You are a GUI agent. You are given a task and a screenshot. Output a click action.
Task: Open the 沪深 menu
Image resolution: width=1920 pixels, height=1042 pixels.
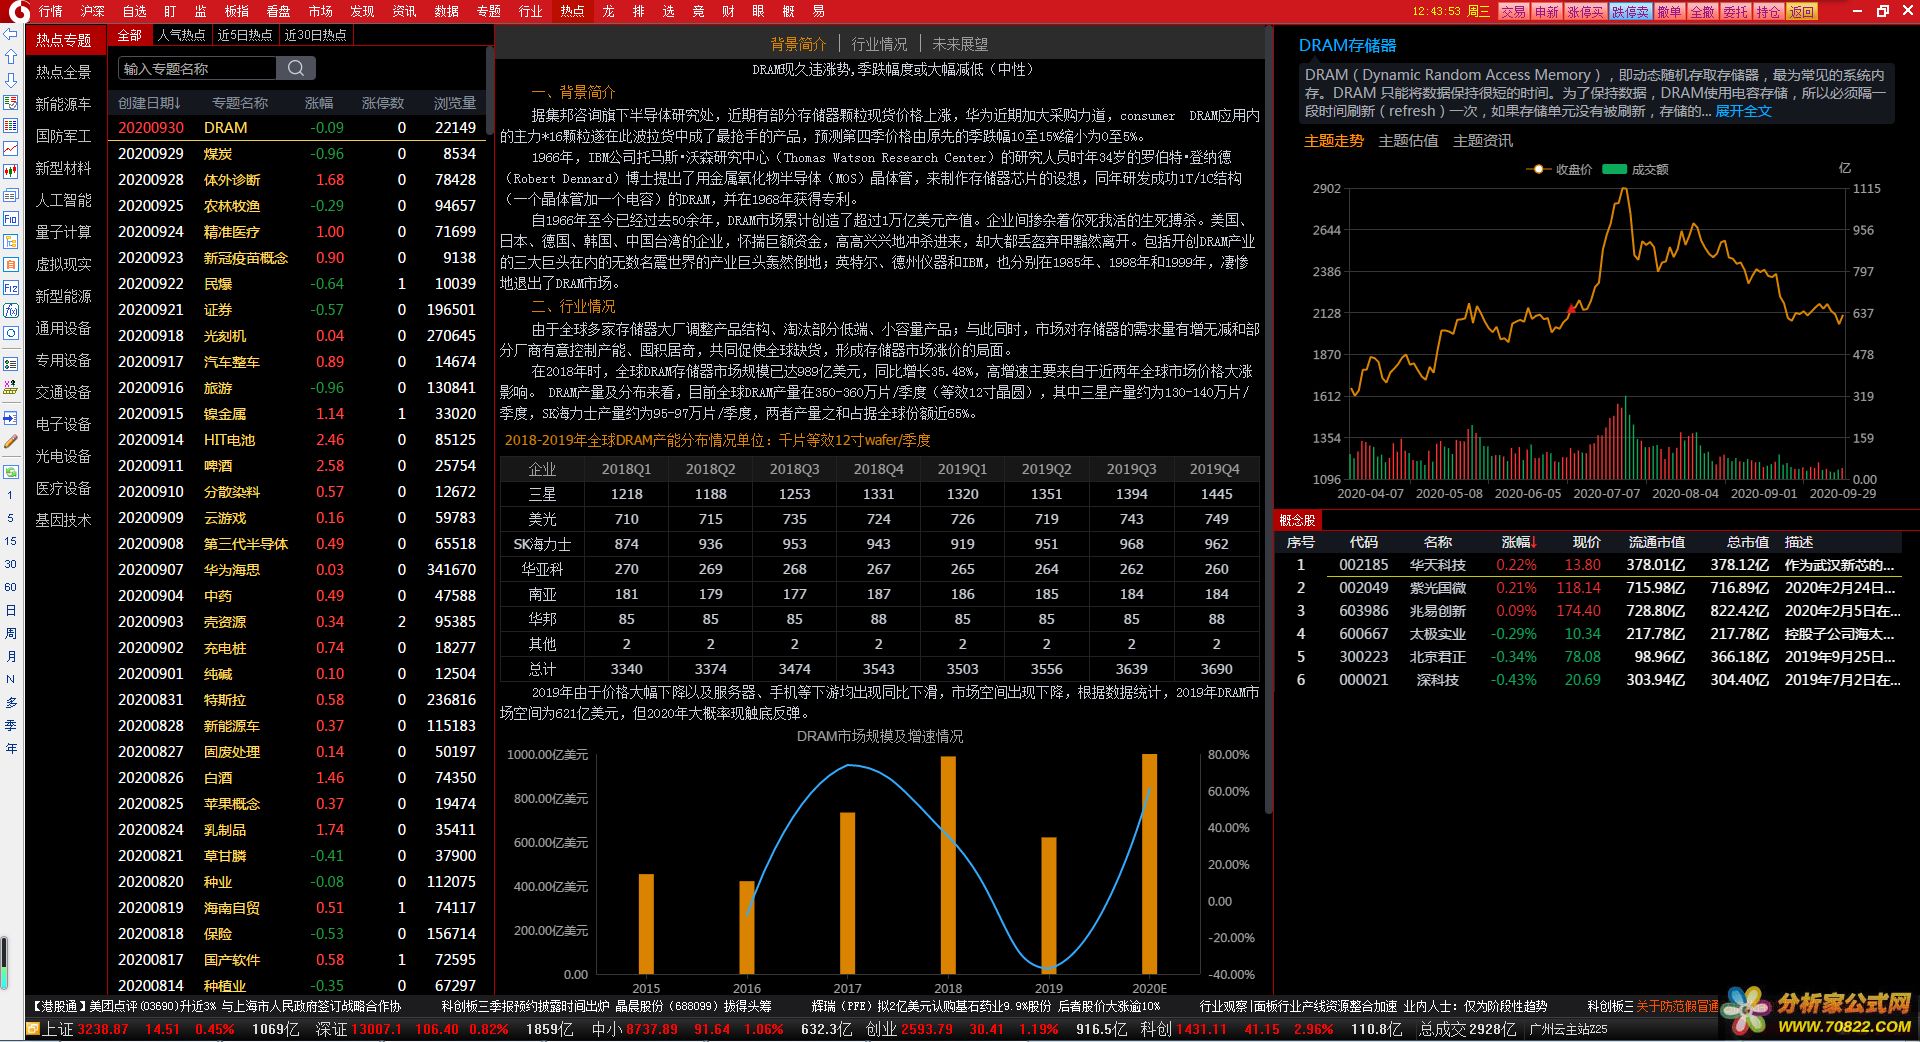(x=92, y=11)
